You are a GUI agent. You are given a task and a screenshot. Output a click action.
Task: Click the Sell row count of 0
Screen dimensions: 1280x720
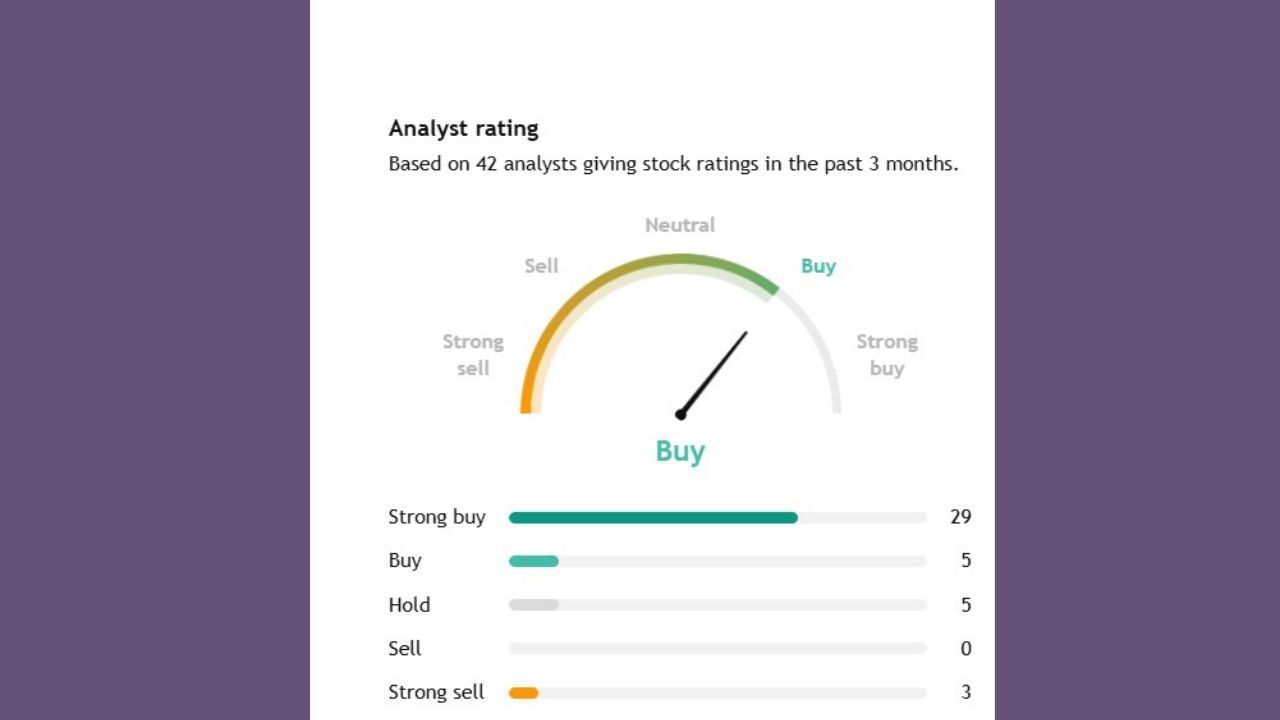pos(965,649)
